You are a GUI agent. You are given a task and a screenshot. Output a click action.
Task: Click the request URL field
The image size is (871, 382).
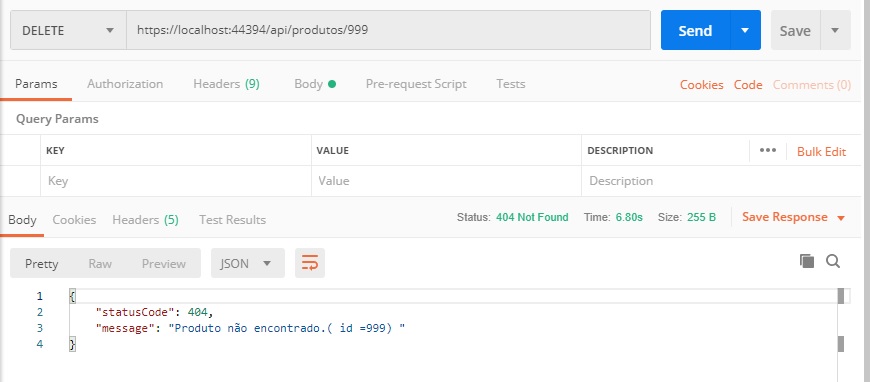point(388,31)
